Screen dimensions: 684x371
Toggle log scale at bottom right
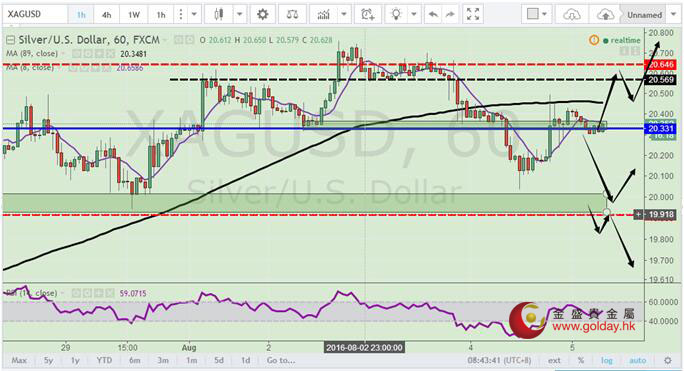pos(607,361)
